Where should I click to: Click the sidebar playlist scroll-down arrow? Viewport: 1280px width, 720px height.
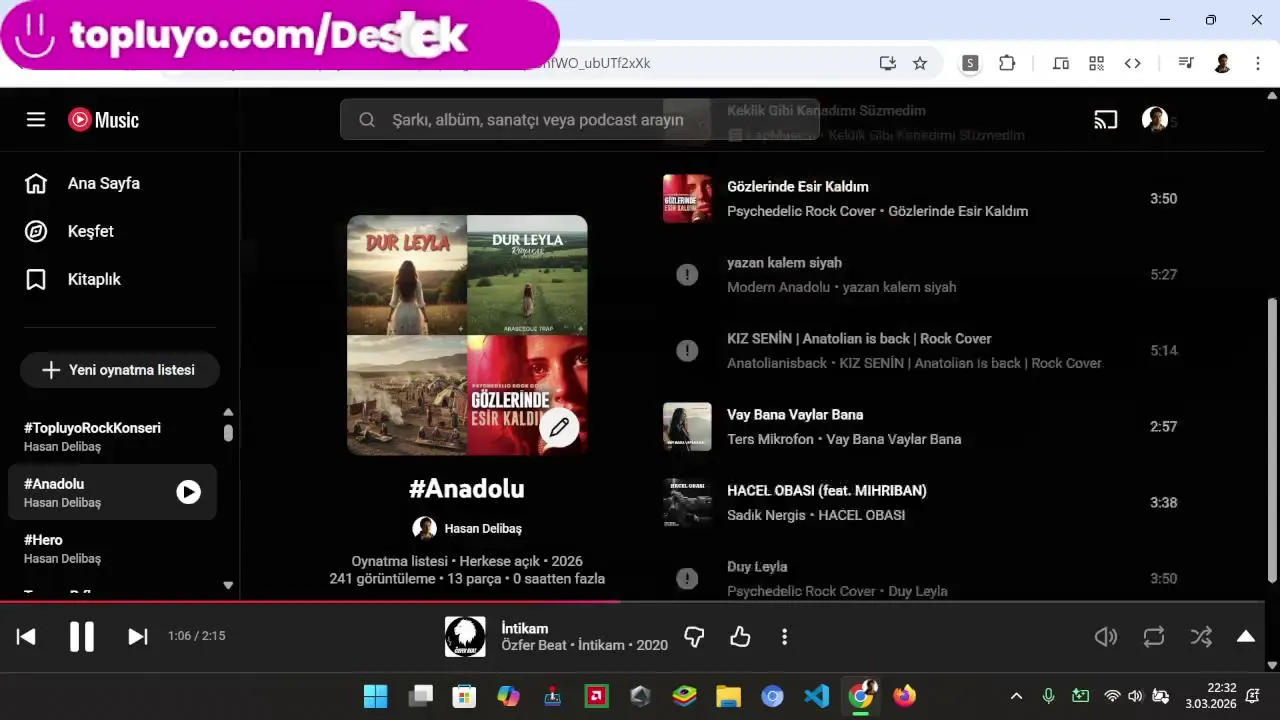point(228,586)
